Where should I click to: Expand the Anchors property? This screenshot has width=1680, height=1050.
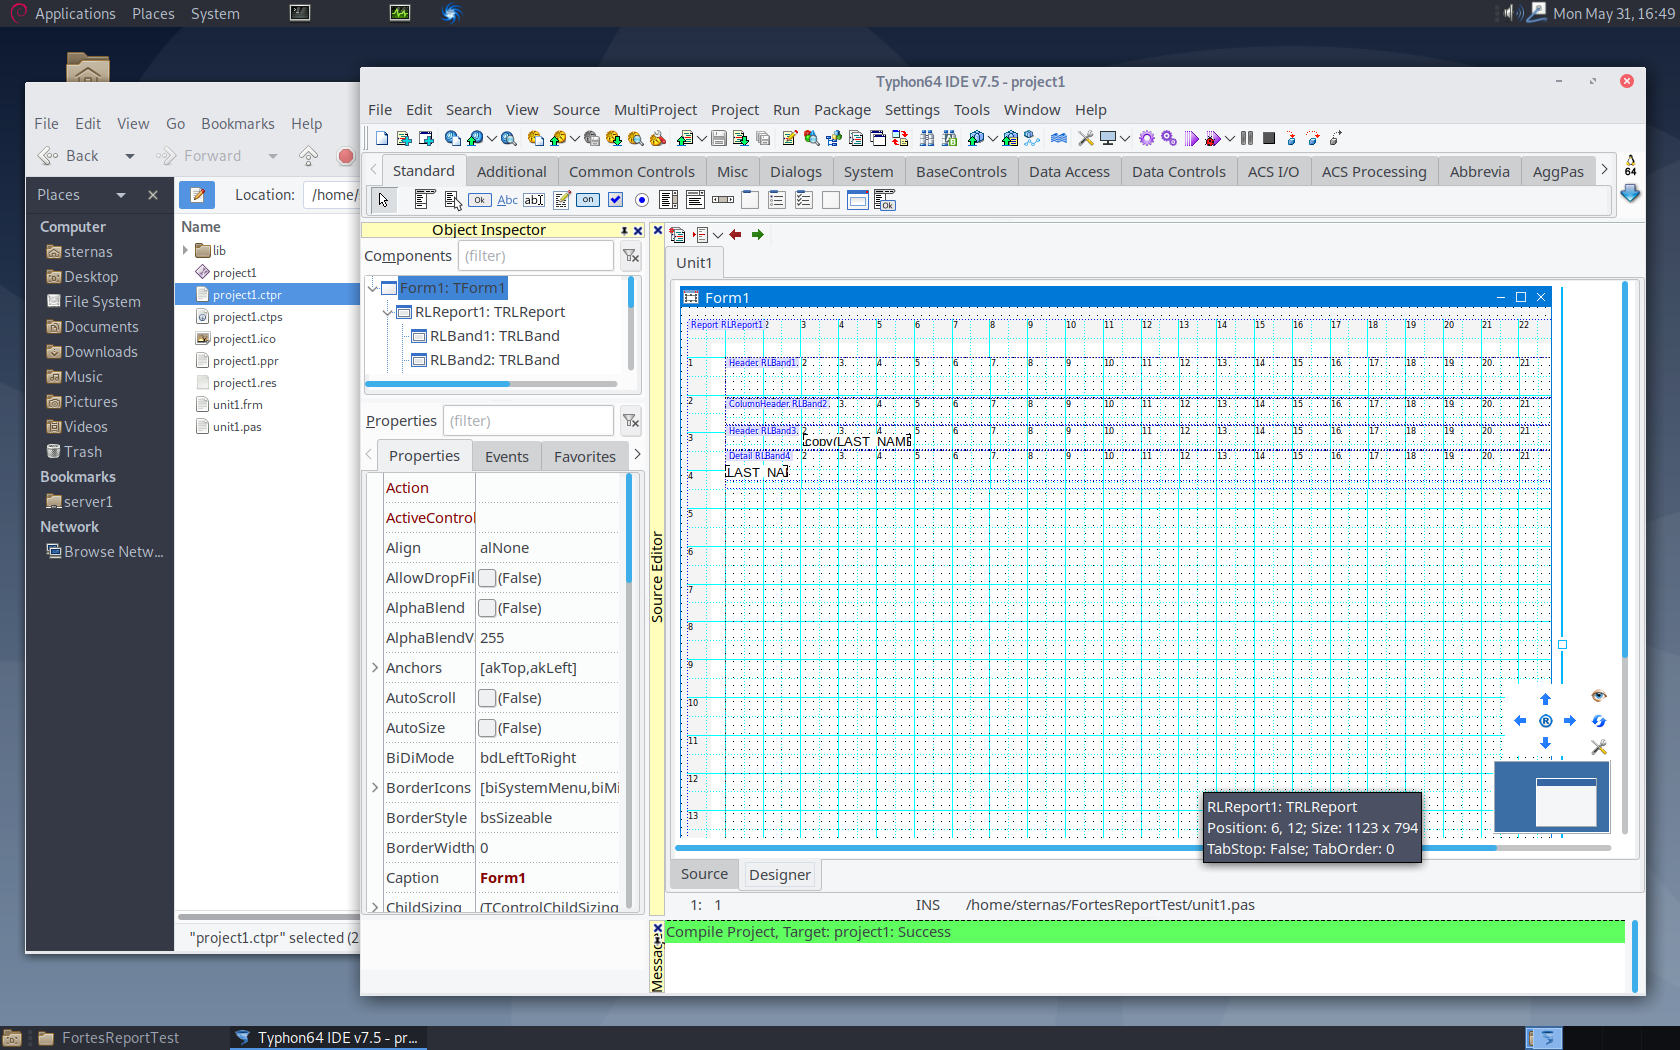(x=375, y=668)
